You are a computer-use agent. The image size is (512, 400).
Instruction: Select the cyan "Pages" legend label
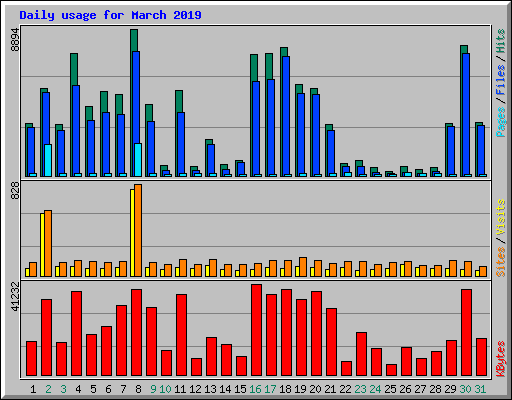click(500, 122)
